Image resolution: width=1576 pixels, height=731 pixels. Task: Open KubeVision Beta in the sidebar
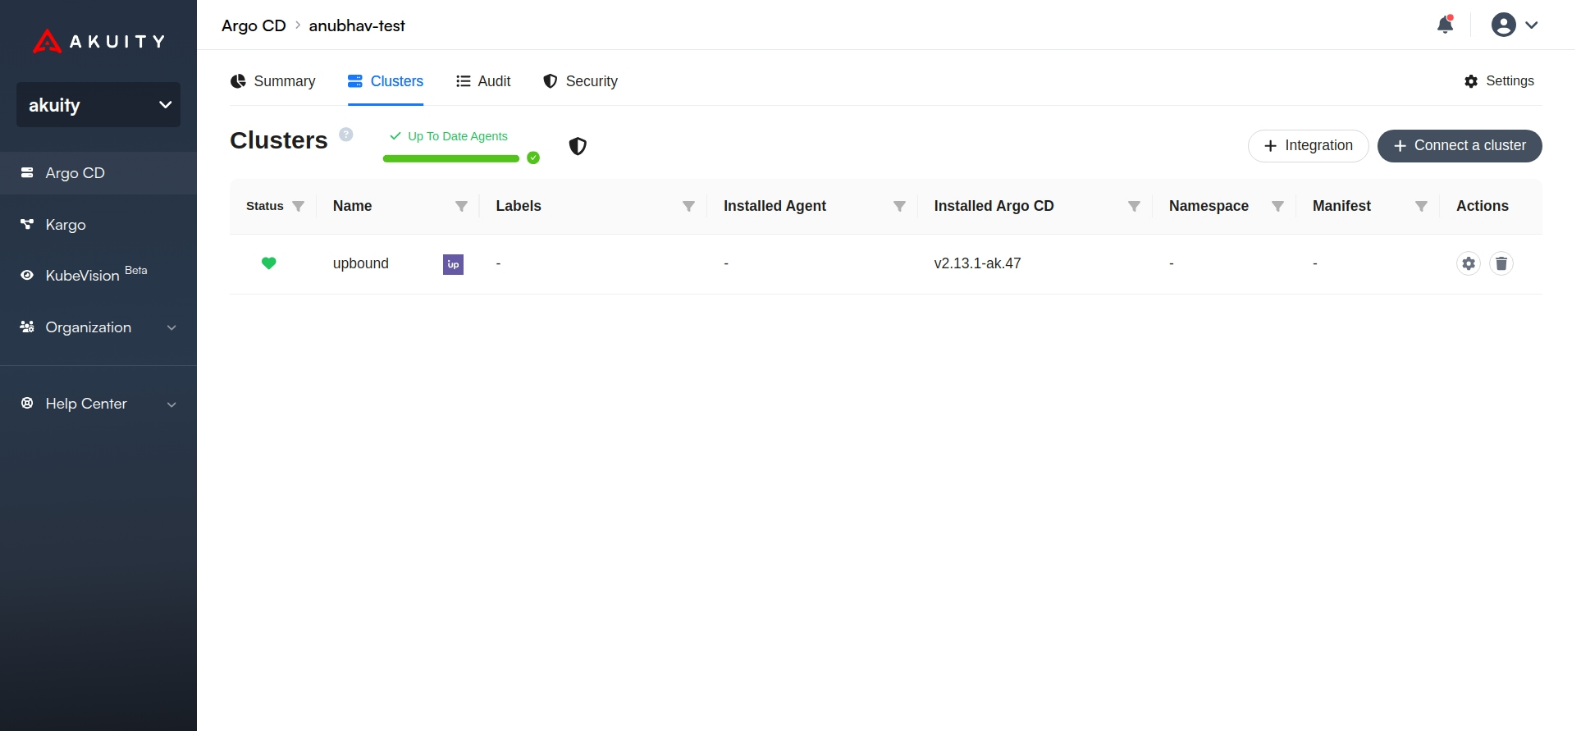pyautogui.click(x=98, y=275)
